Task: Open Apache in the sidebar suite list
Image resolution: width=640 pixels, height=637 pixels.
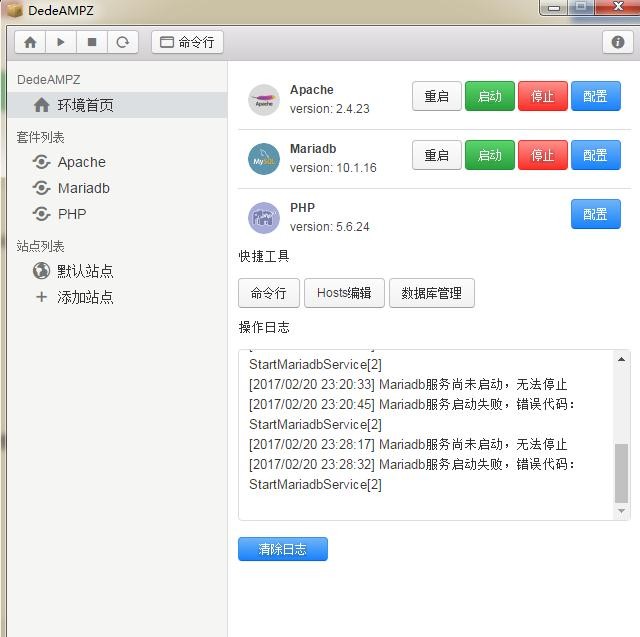Action: (x=82, y=162)
